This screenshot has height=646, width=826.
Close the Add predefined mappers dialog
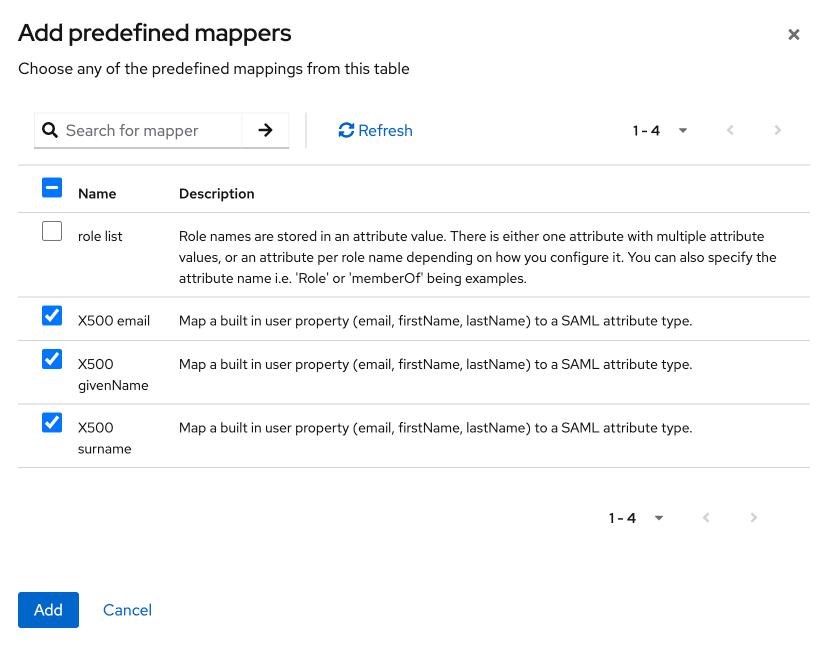click(794, 34)
